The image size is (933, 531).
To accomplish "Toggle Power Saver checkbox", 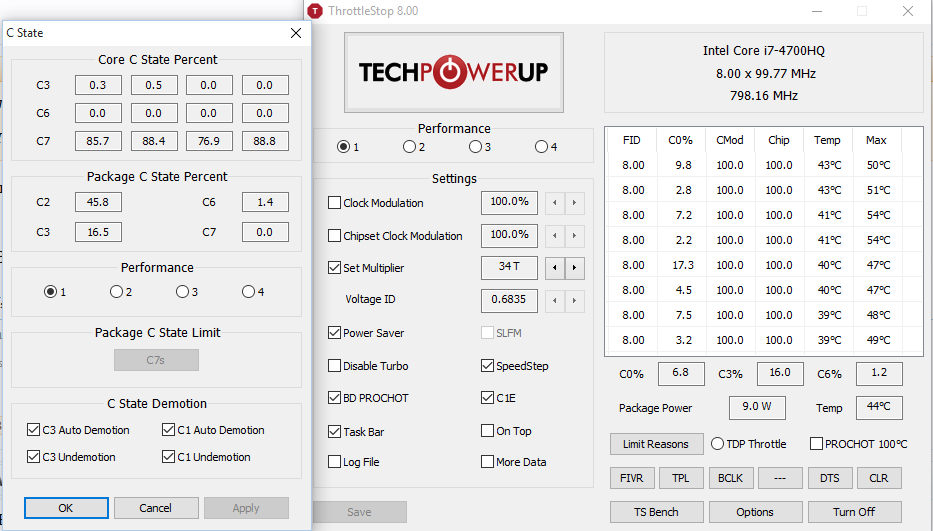I will click(334, 332).
